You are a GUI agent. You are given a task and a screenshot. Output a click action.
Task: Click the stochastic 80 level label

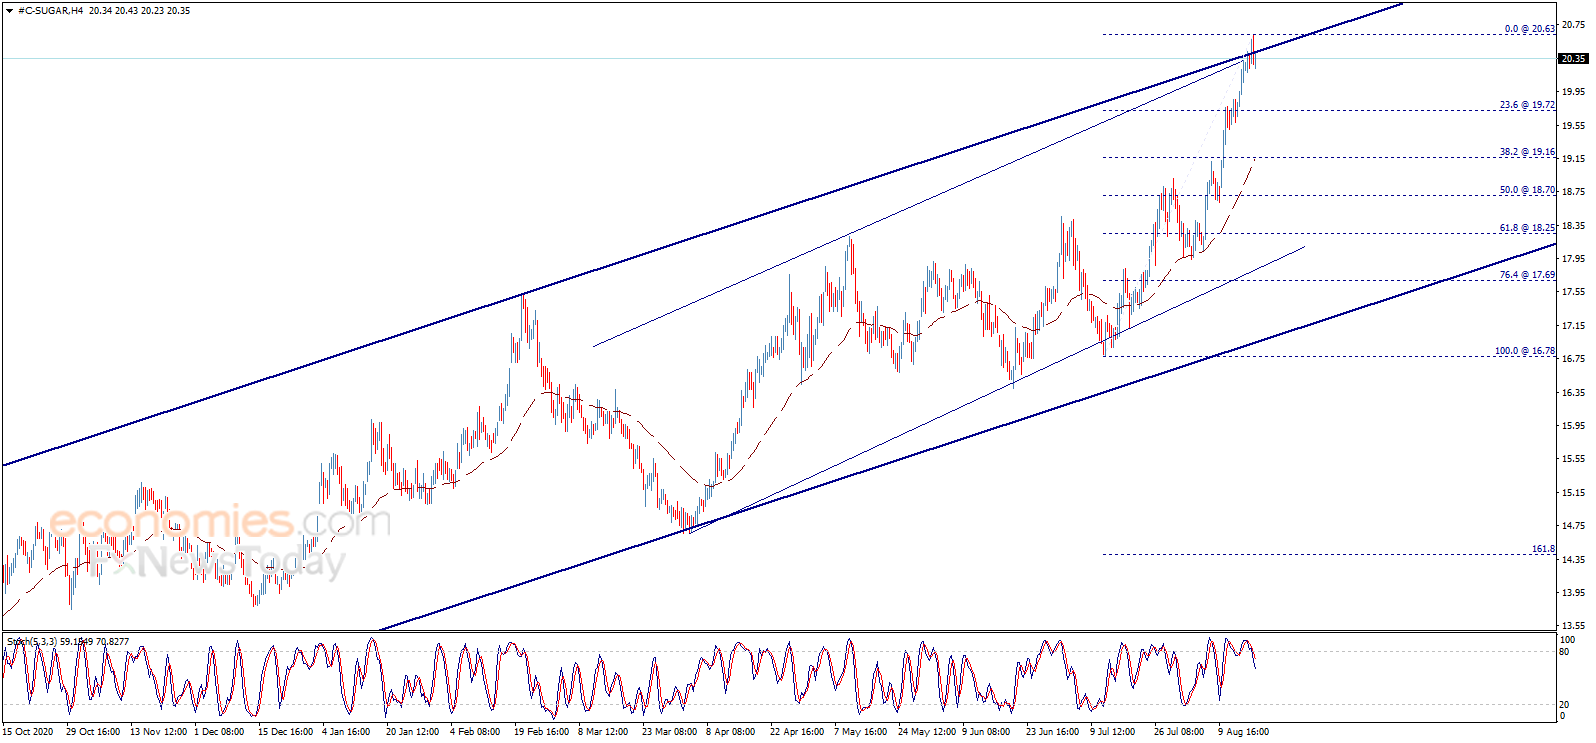pos(1565,652)
